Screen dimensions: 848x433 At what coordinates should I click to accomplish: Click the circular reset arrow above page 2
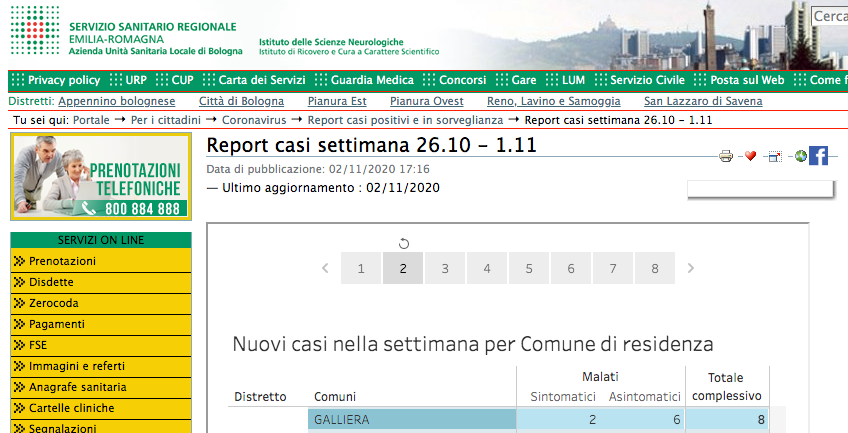coord(403,243)
